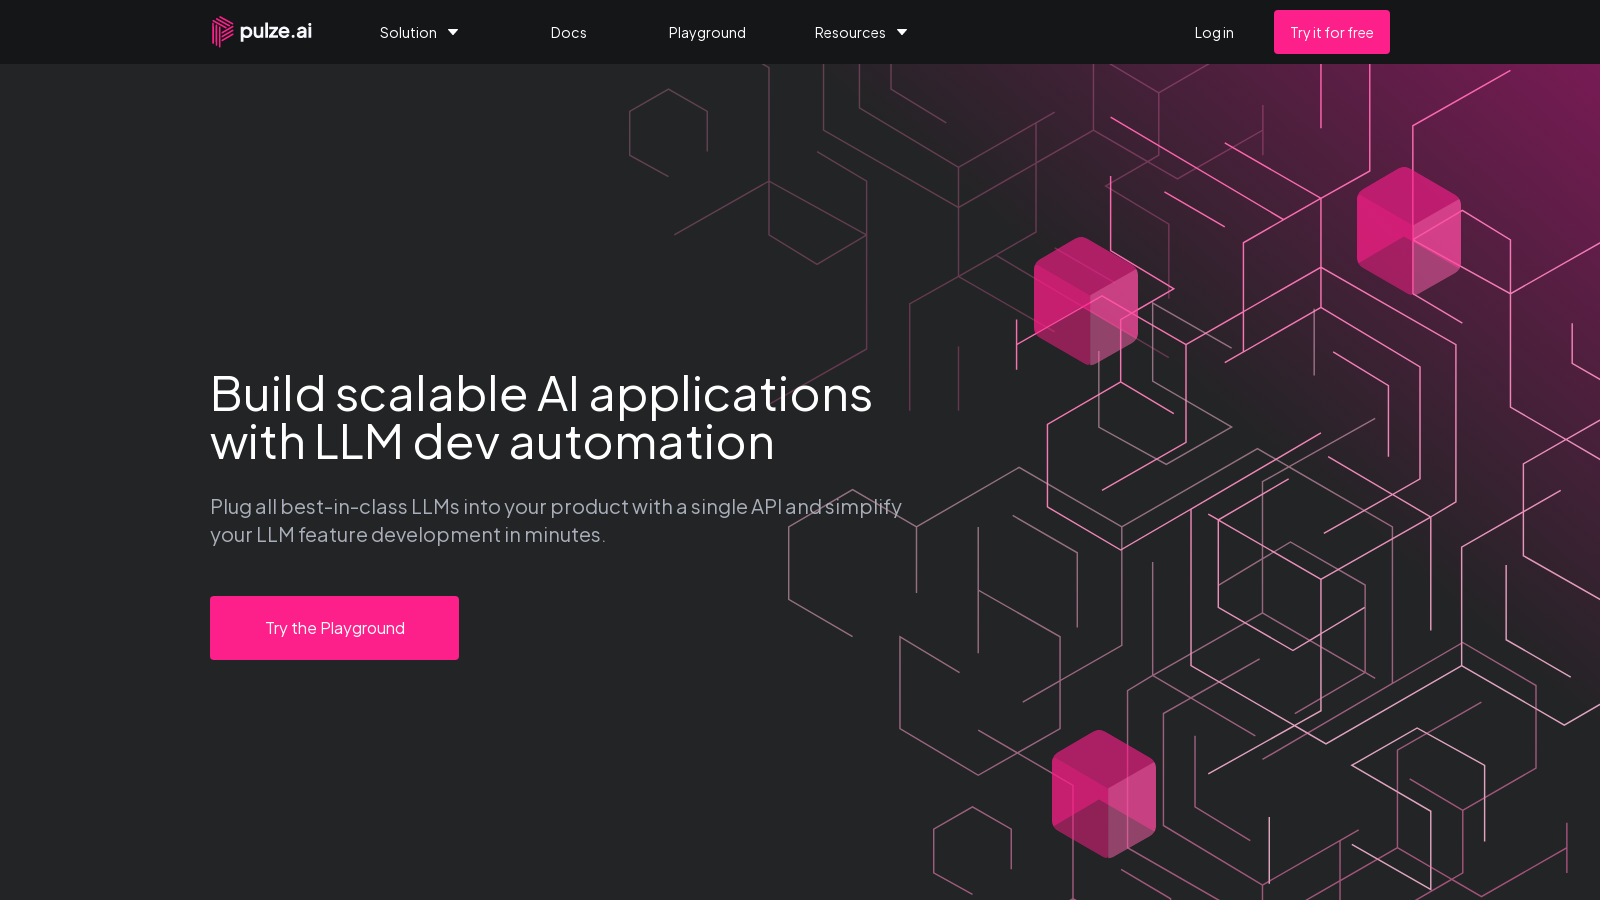Expand the arrow next to Solution

[453, 33]
